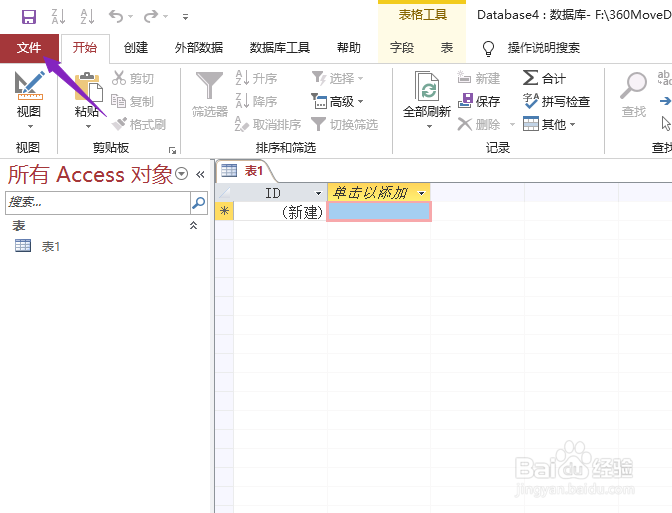Click the 操作说明搜索 search box
Viewport: 672px width, 513px height.
pyautogui.click(x=544, y=48)
